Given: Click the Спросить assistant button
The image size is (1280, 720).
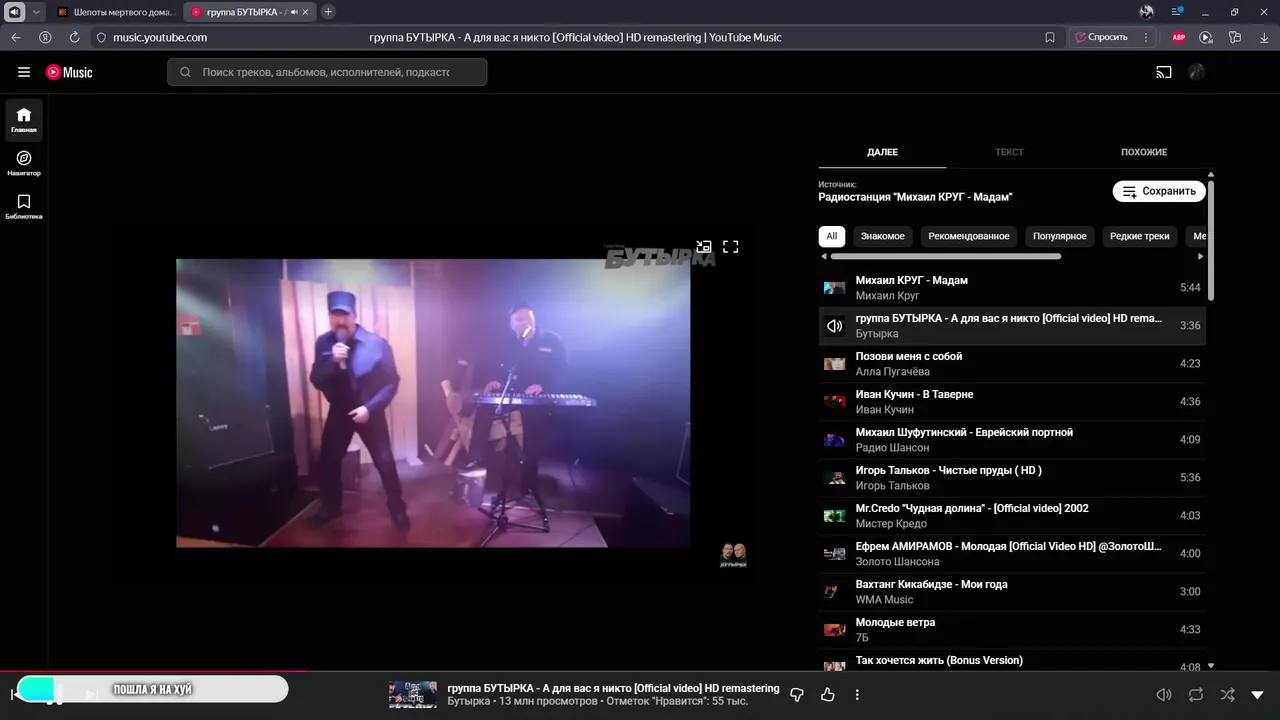Looking at the screenshot, I should click(x=1101, y=37).
